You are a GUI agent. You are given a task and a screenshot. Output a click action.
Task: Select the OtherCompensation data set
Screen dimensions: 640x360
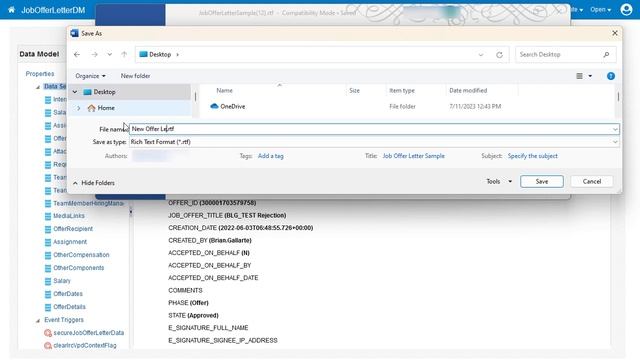[81, 255]
